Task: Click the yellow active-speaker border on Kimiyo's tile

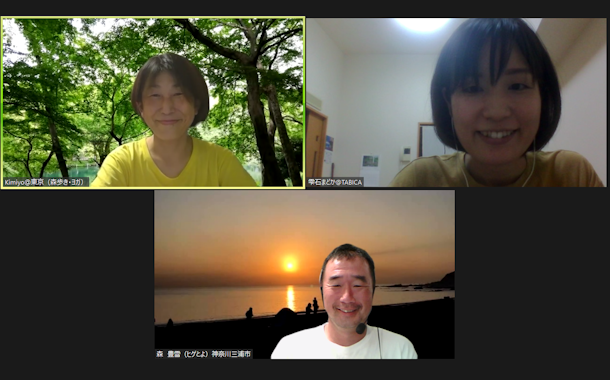Action: 153,17
